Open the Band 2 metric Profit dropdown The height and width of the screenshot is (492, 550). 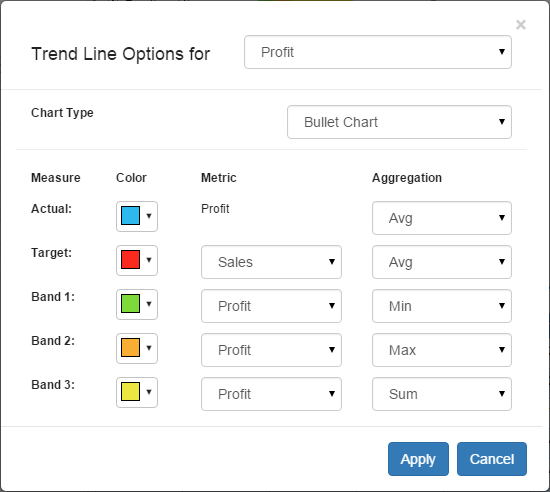[x=271, y=350]
